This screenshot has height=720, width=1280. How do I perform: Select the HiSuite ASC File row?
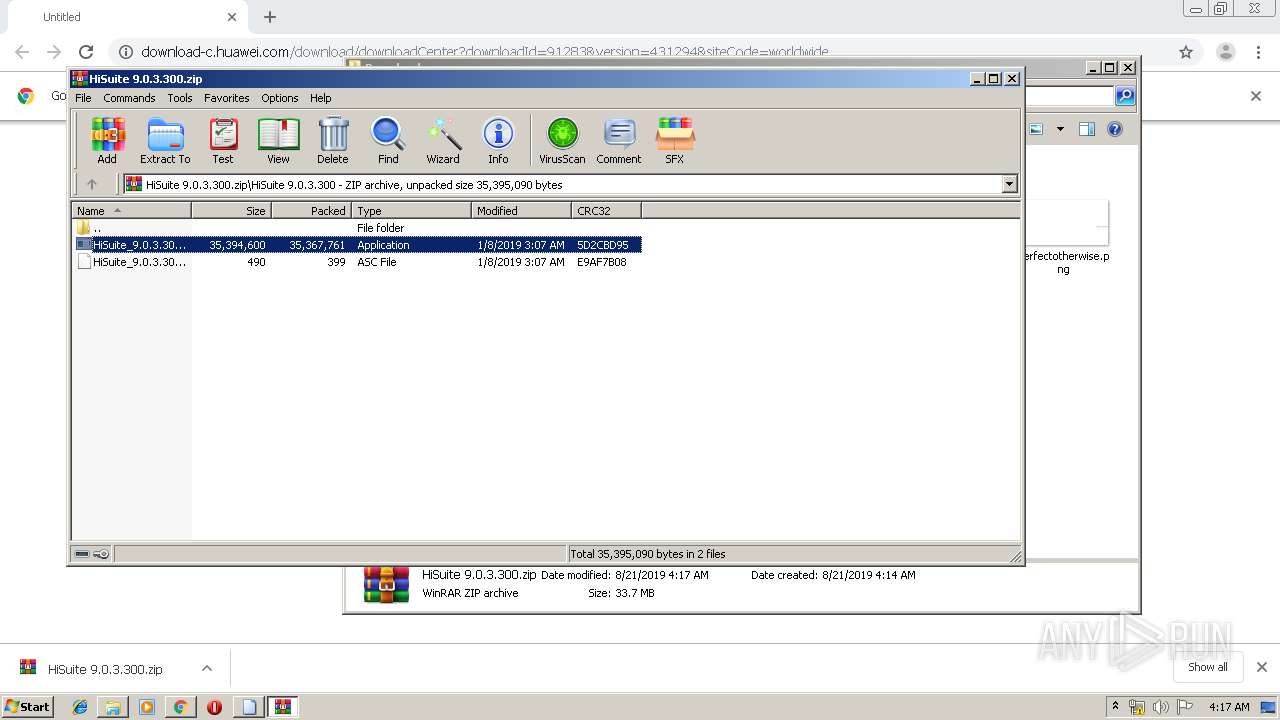pos(358,262)
